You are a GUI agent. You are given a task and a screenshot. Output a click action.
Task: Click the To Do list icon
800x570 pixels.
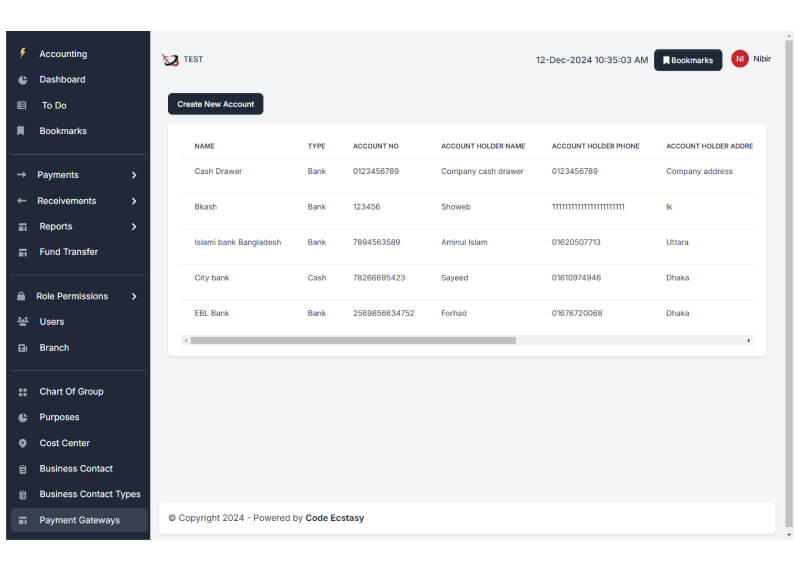click(x=22, y=105)
